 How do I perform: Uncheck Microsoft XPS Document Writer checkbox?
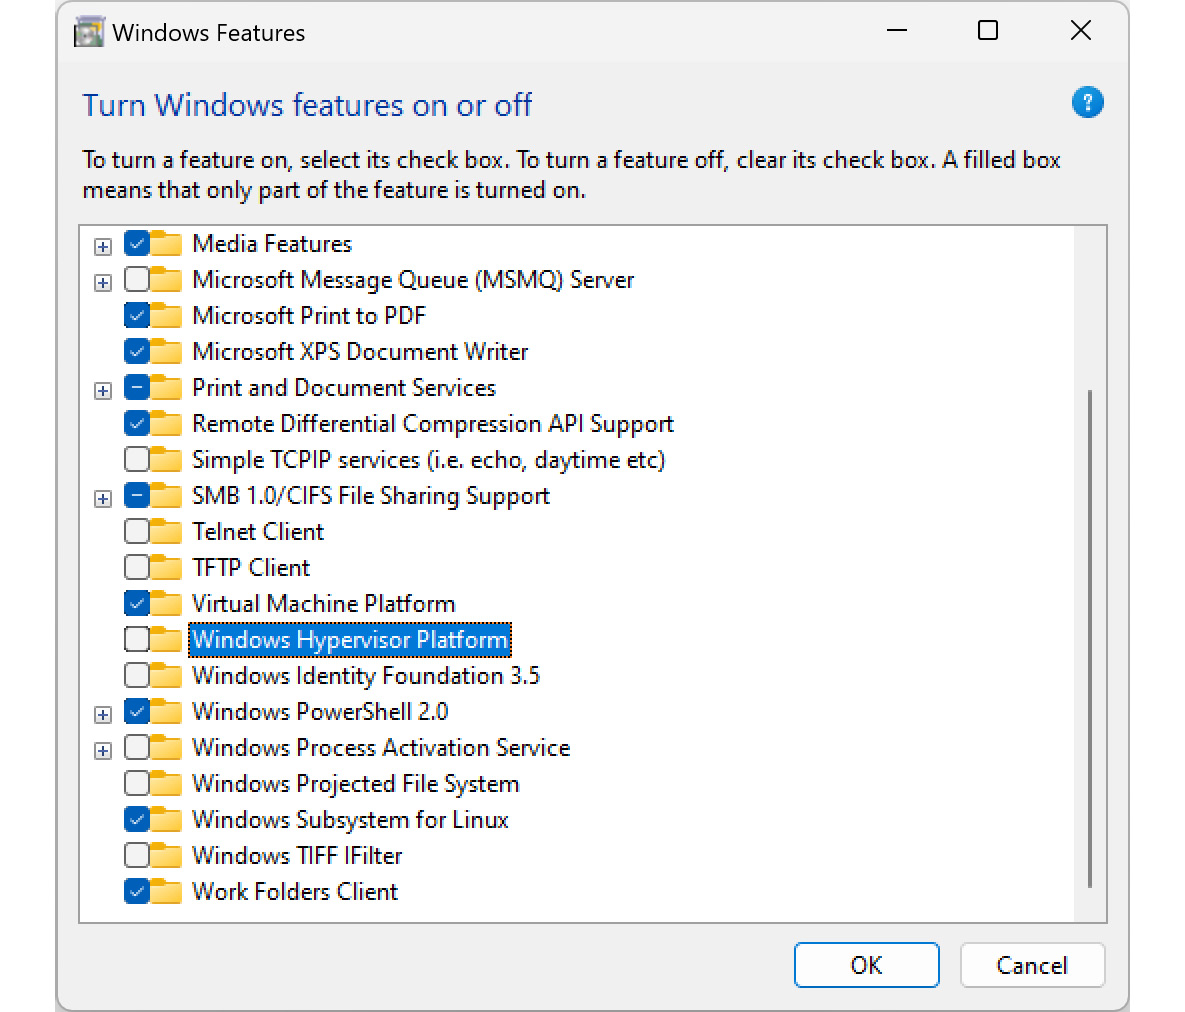pos(137,351)
